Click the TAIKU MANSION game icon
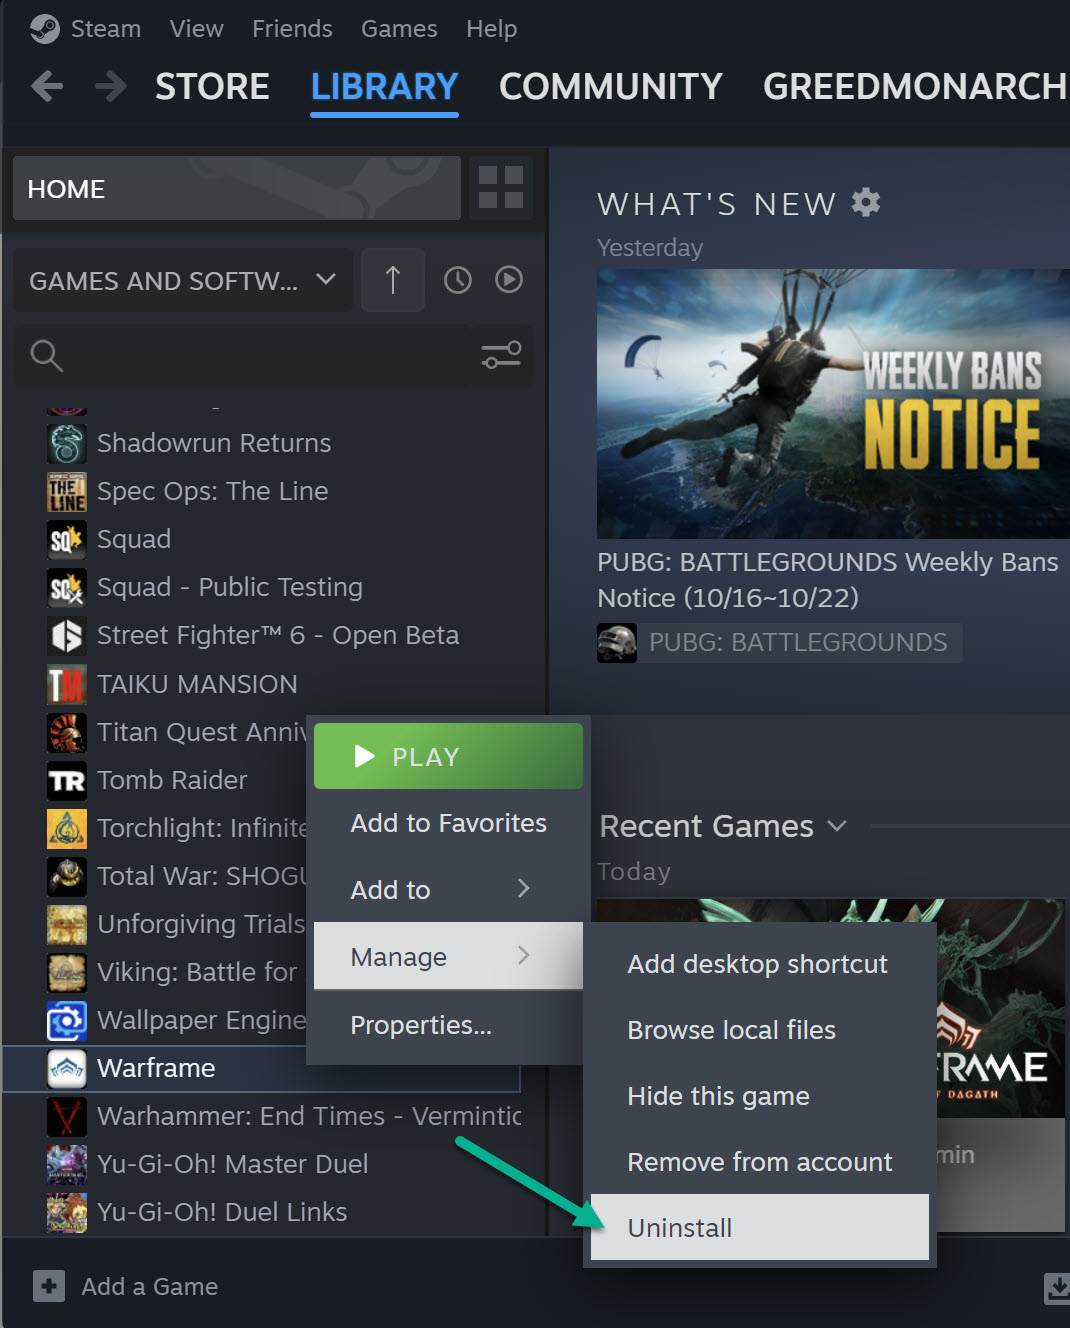 coord(67,684)
